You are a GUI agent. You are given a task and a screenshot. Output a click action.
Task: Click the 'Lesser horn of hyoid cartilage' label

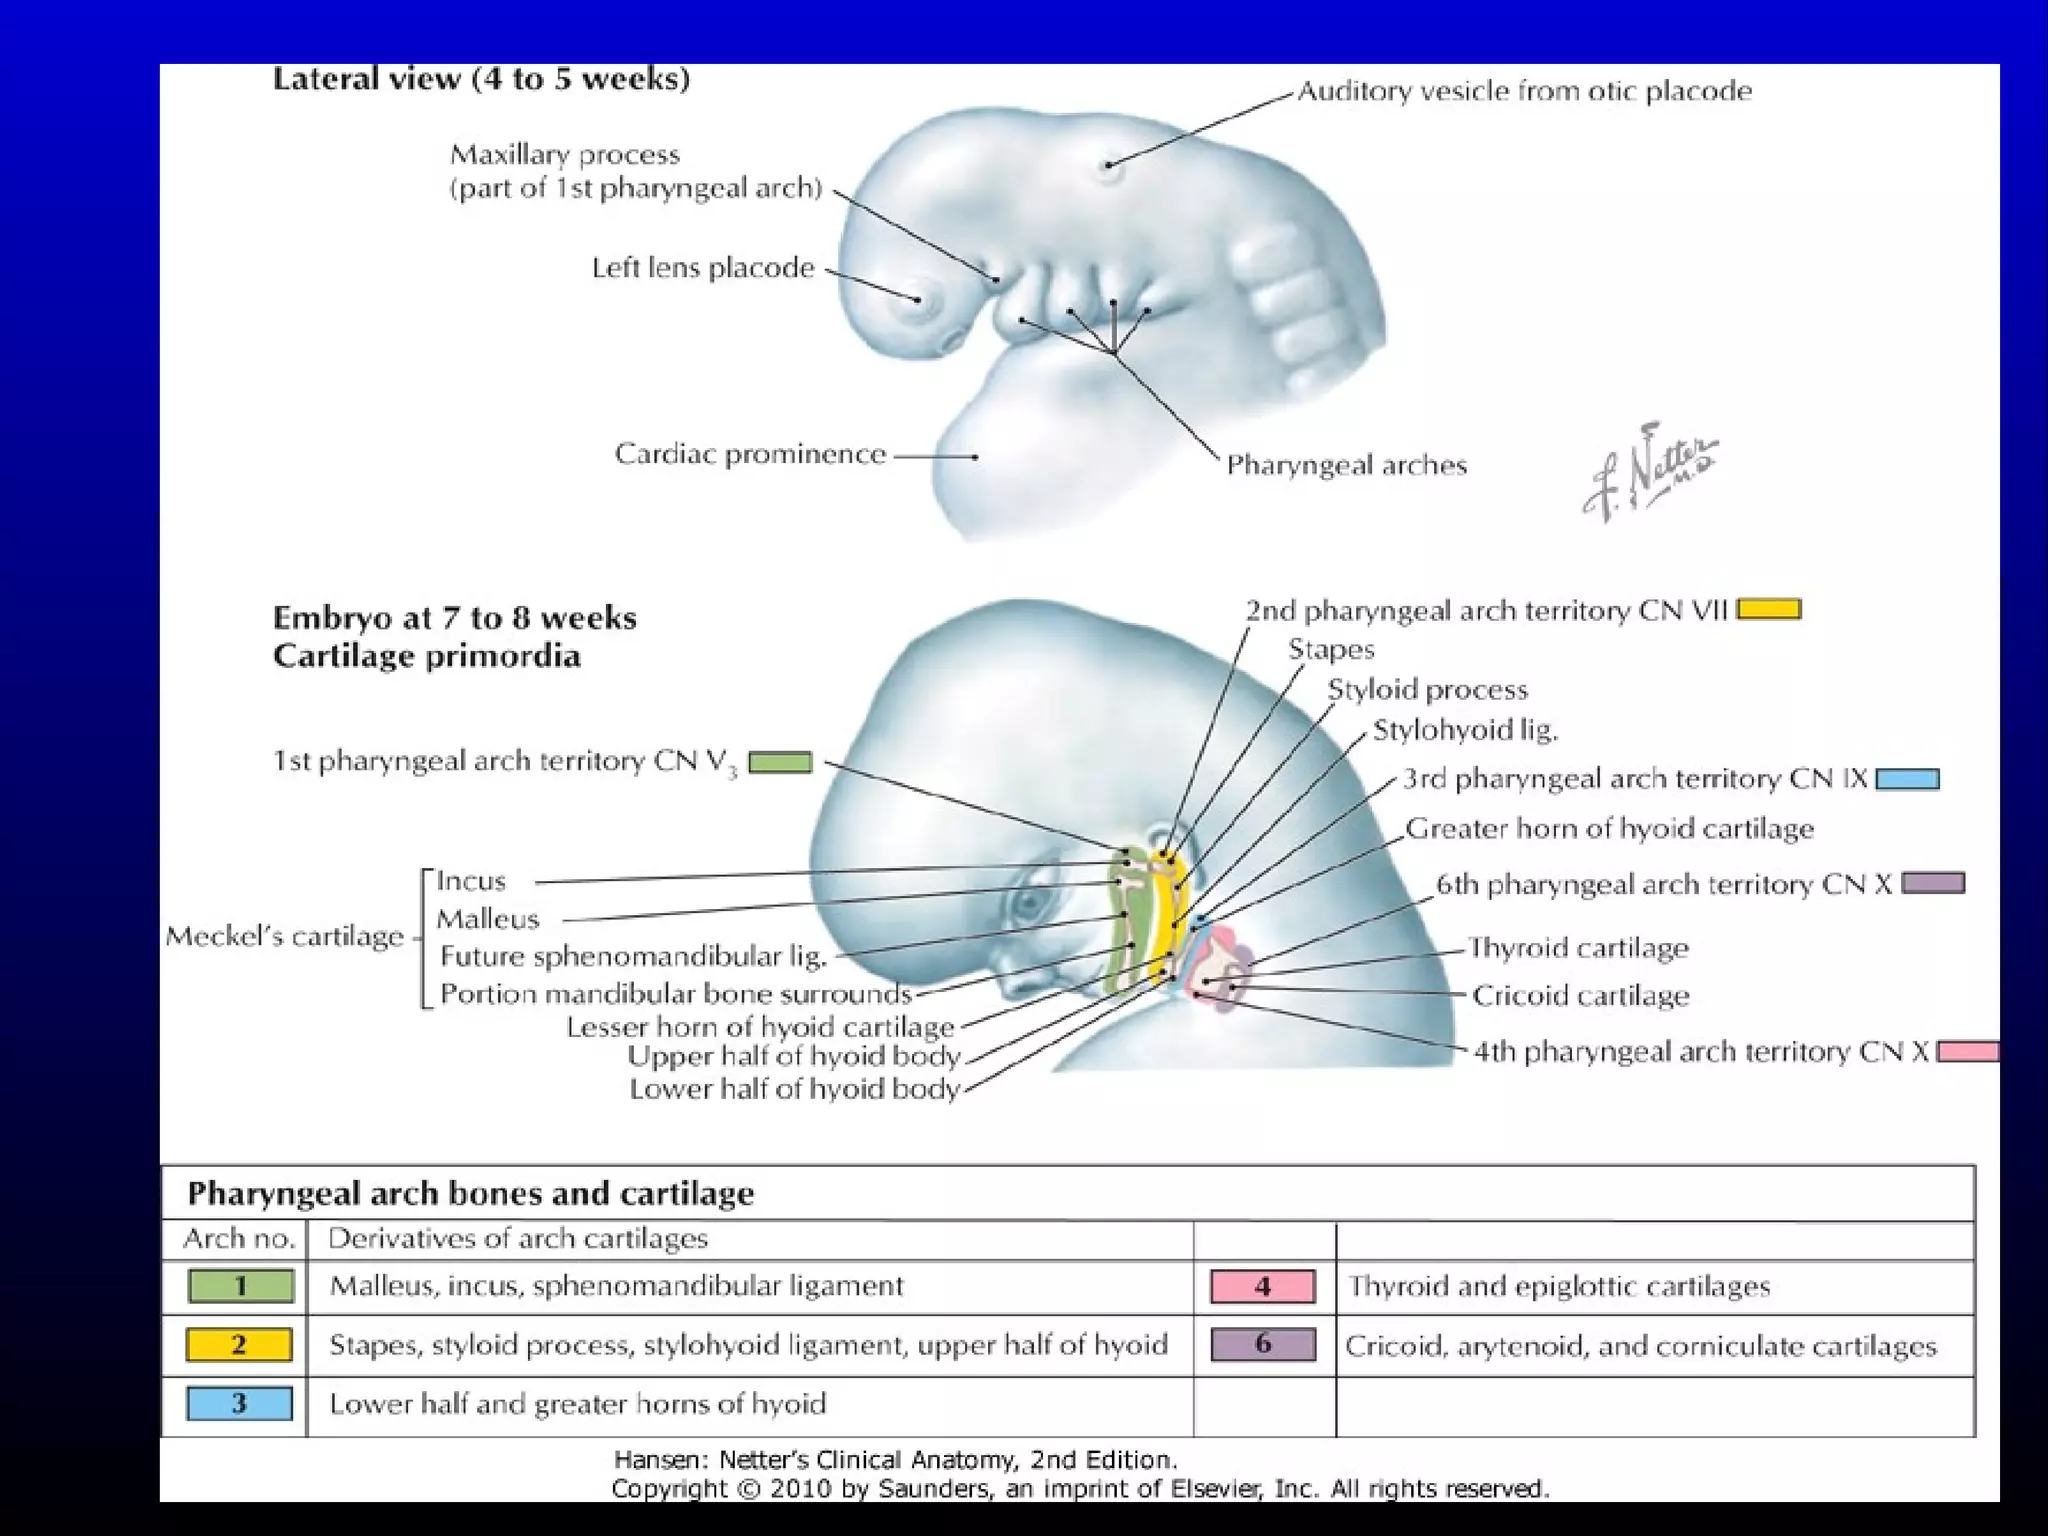[761, 1028]
